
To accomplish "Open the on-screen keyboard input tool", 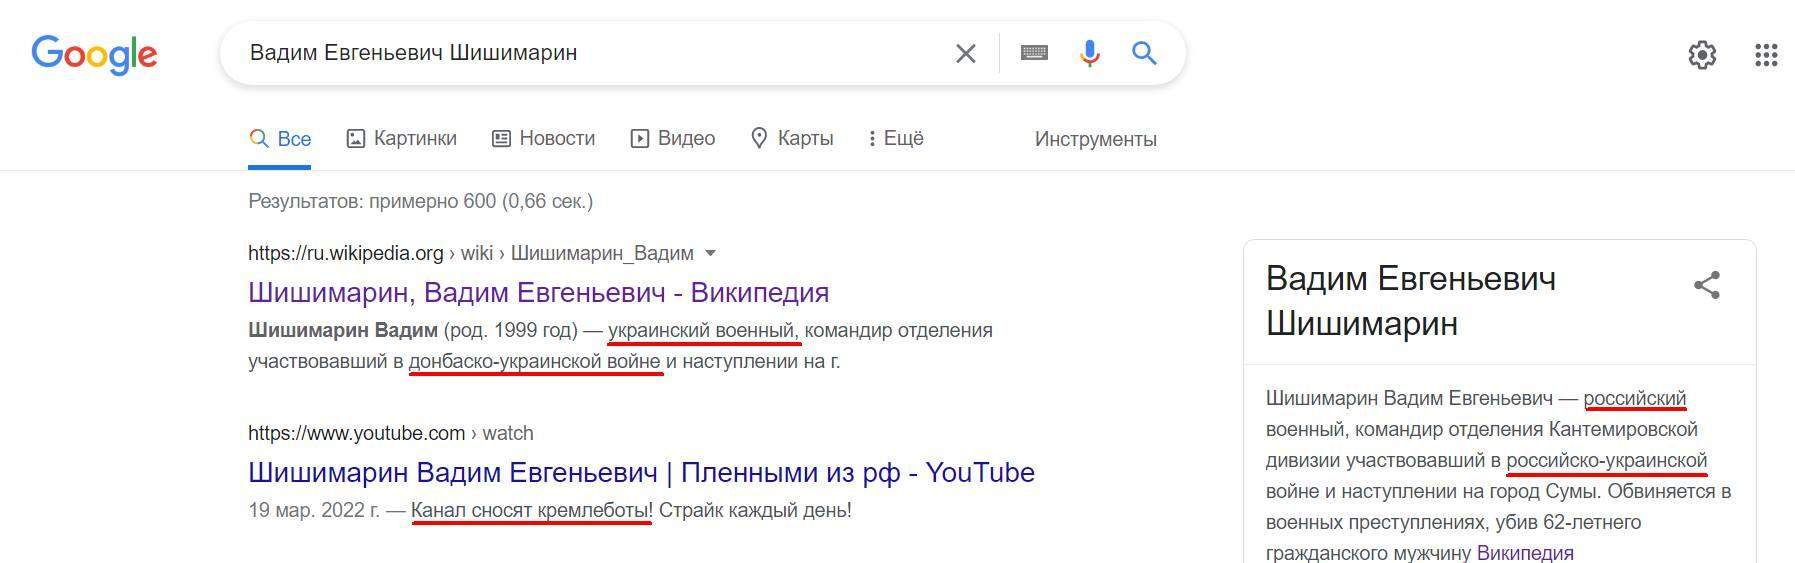I will 1034,53.
